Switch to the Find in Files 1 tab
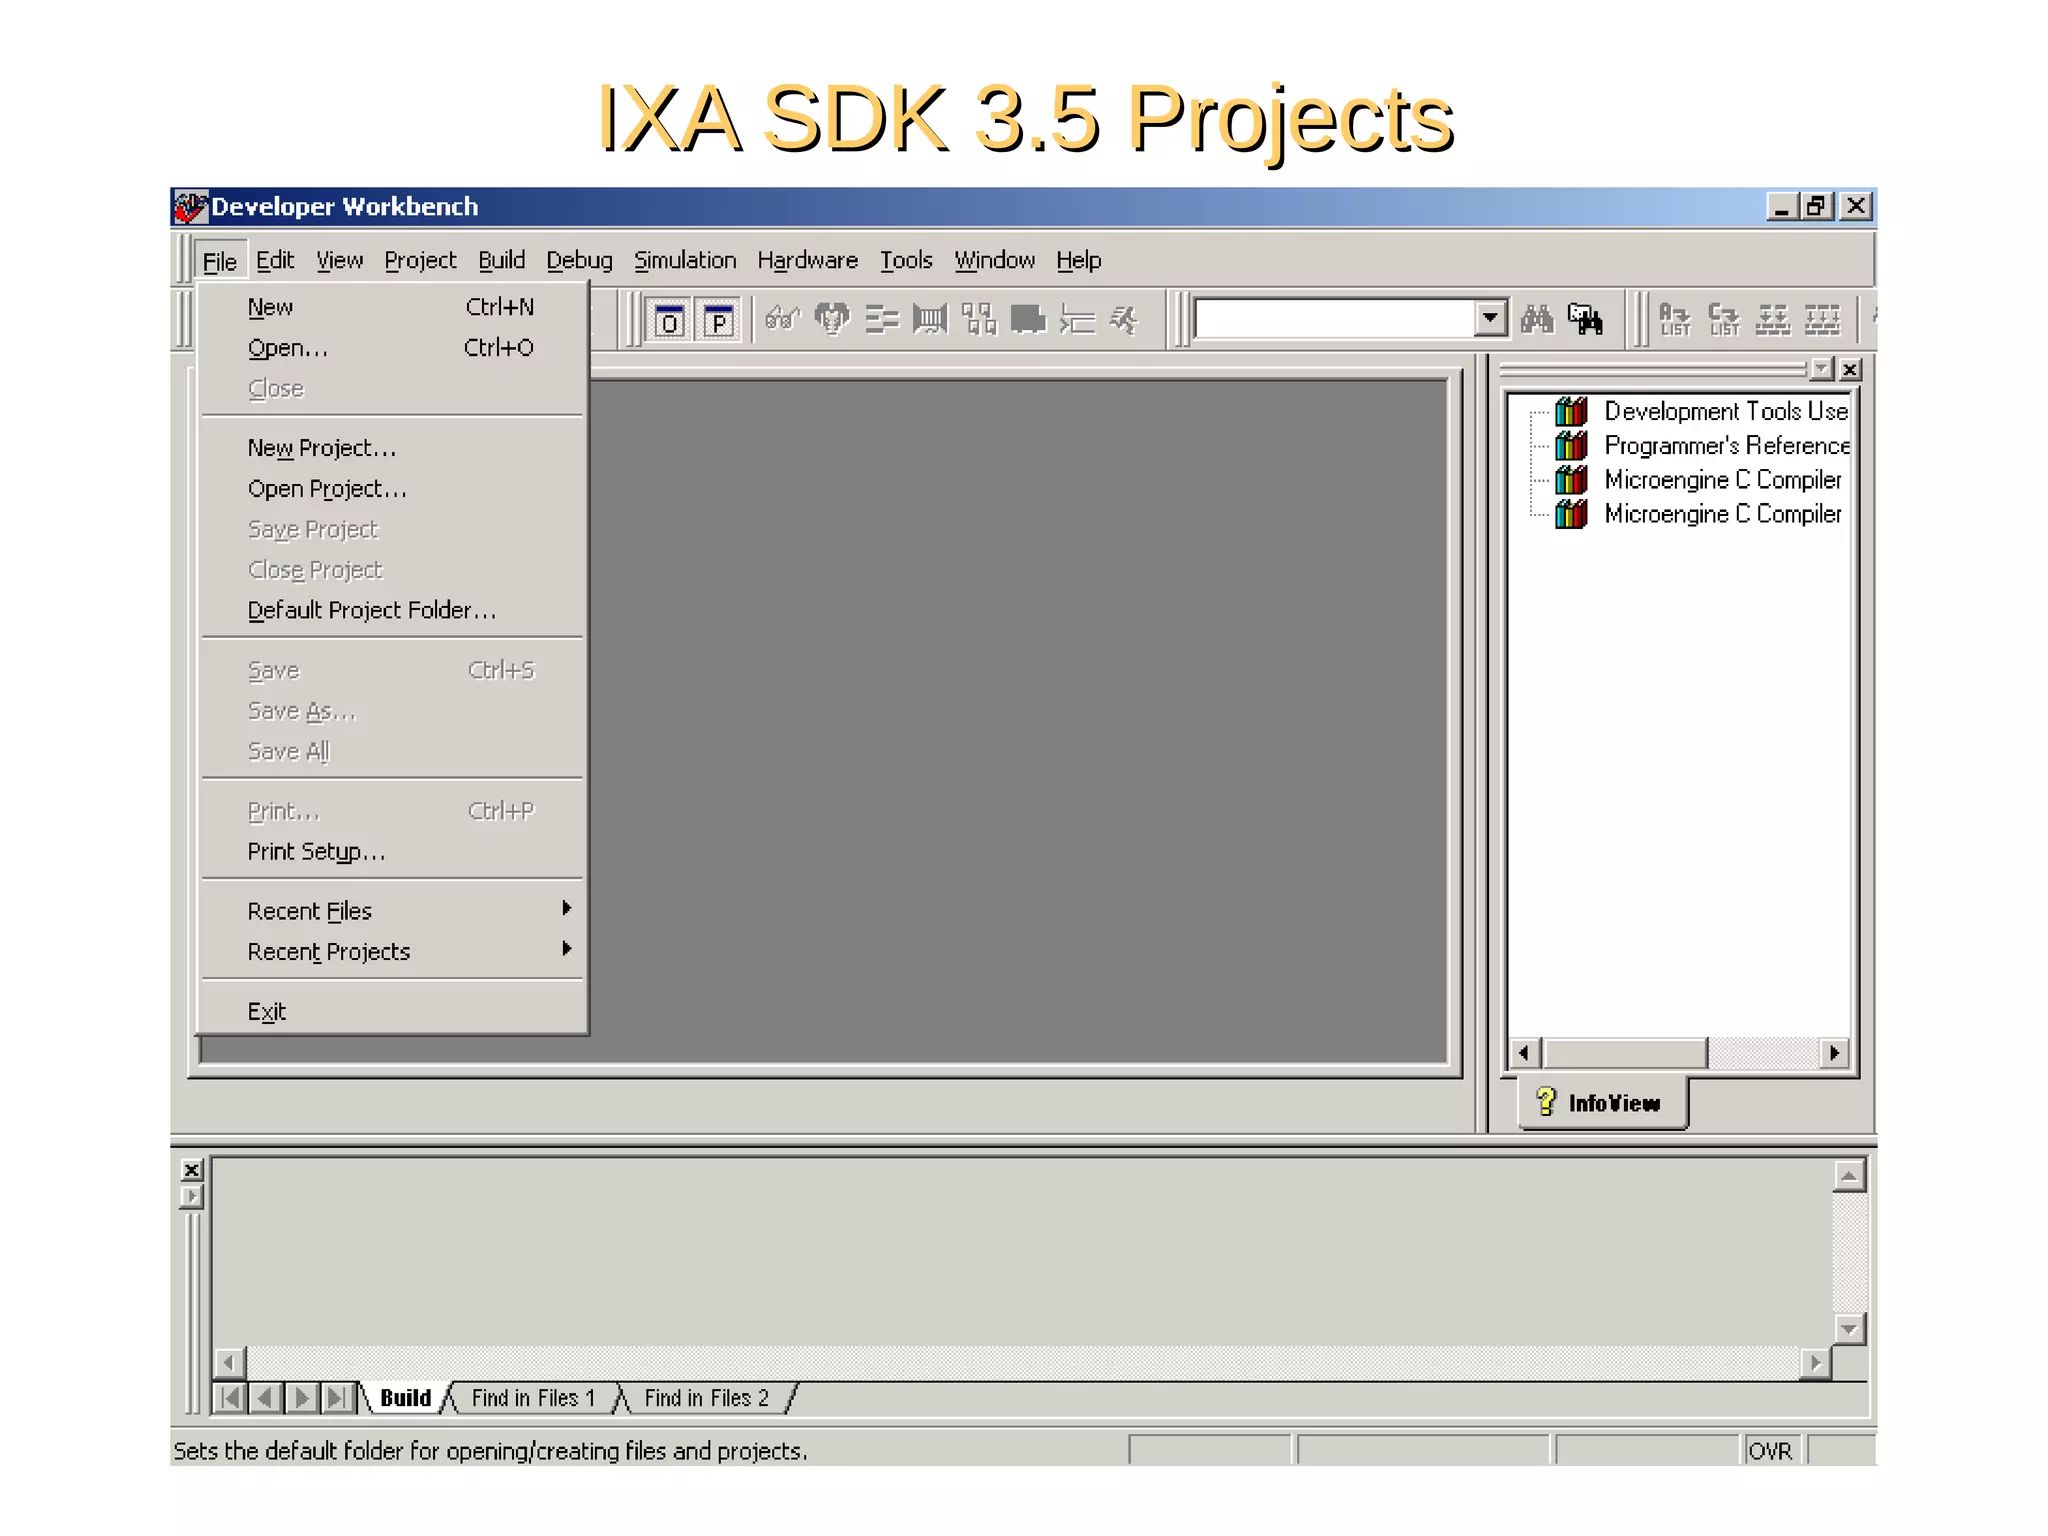This screenshot has height=1536, width=2048. pyautogui.click(x=533, y=1398)
